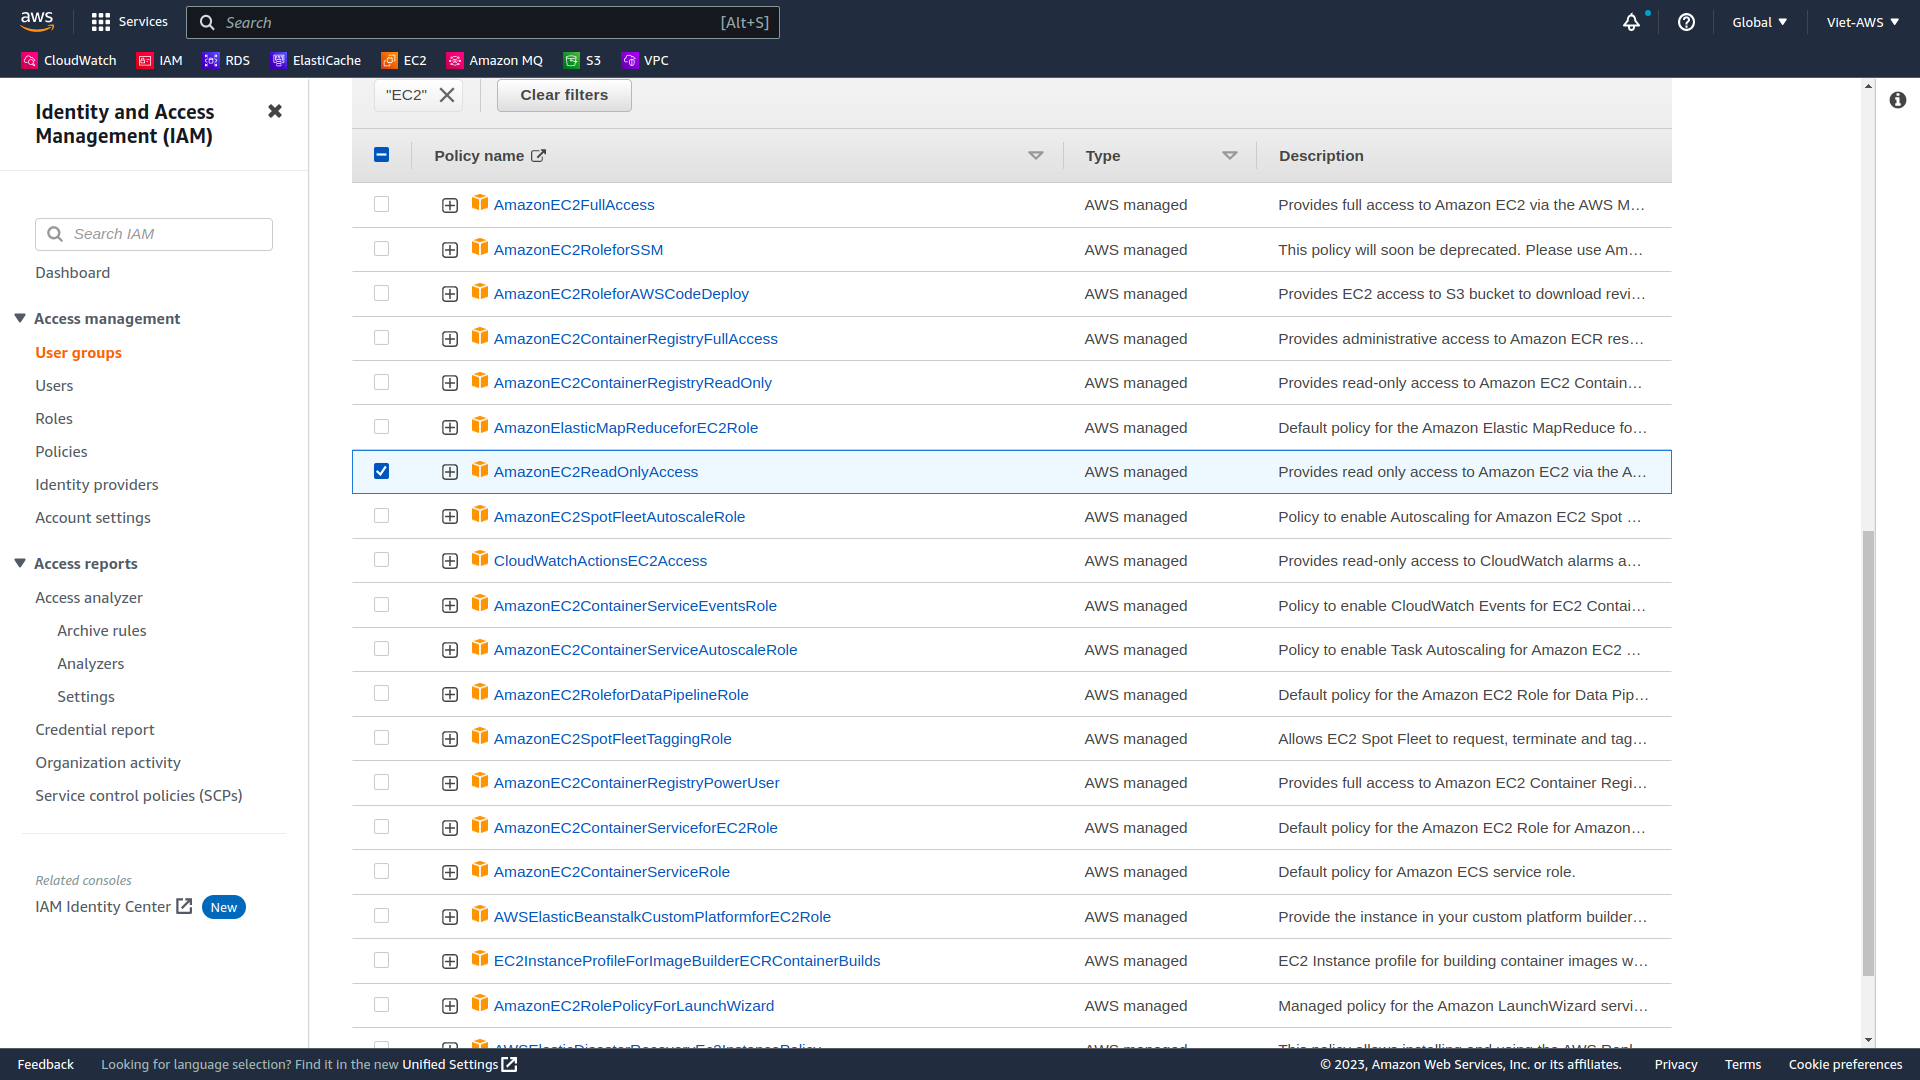Screen dimensions: 1920x1080
Task: Click the page vertical scrollbar thumb
Action: click(1868, 753)
